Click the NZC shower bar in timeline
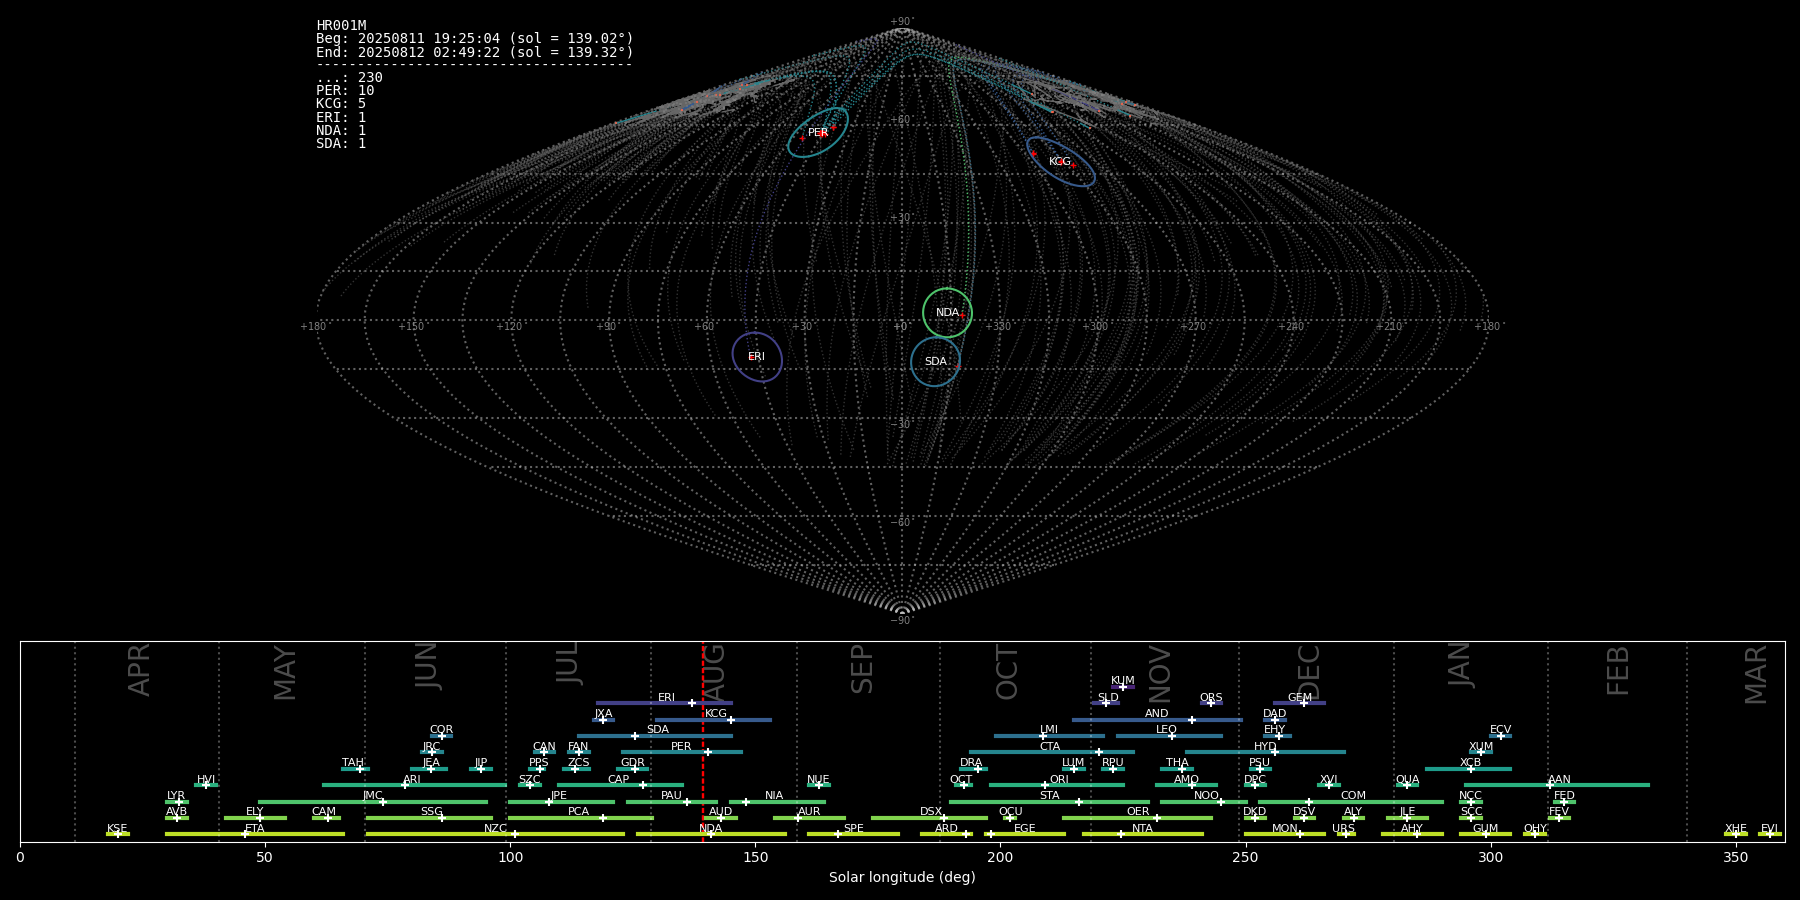Image resolution: width=1800 pixels, height=900 pixels. [x=495, y=834]
